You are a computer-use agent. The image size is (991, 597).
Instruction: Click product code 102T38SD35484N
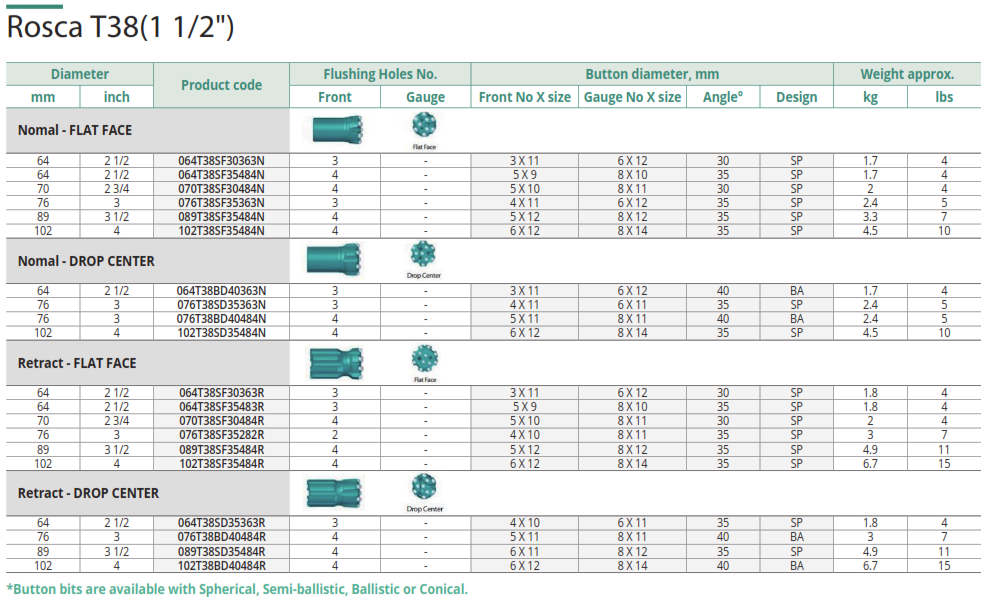click(221, 333)
